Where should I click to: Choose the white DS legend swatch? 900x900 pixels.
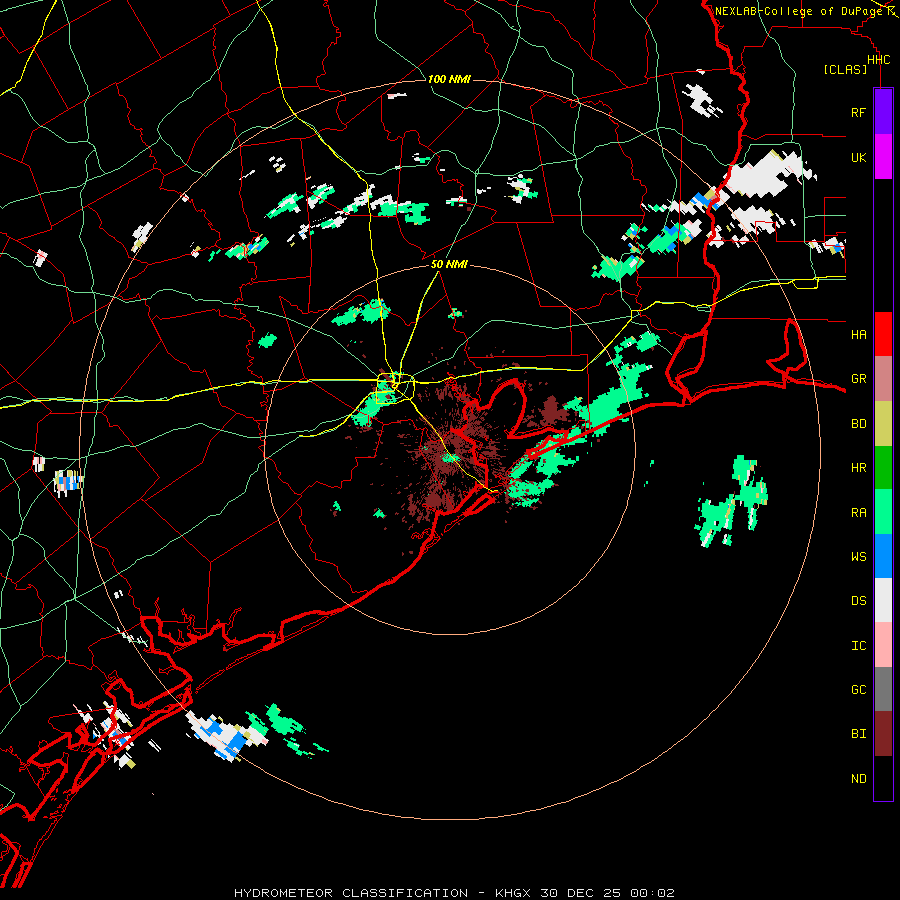[883, 600]
